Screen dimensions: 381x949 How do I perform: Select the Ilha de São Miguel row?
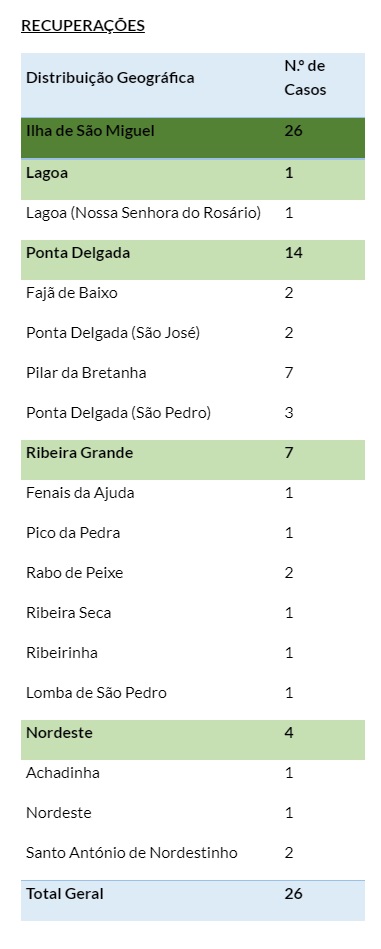tap(193, 138)
